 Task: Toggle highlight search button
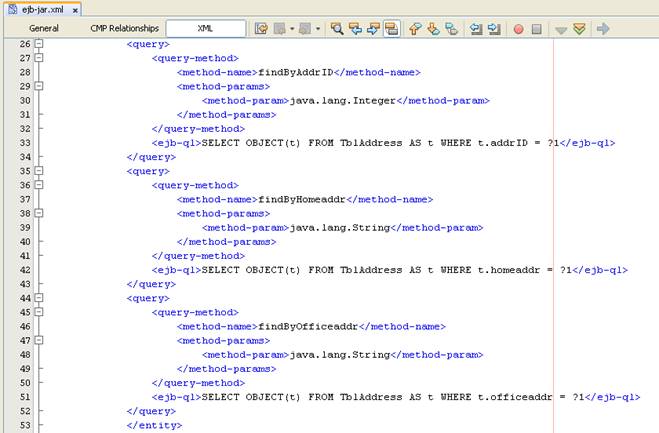[391, 29]
